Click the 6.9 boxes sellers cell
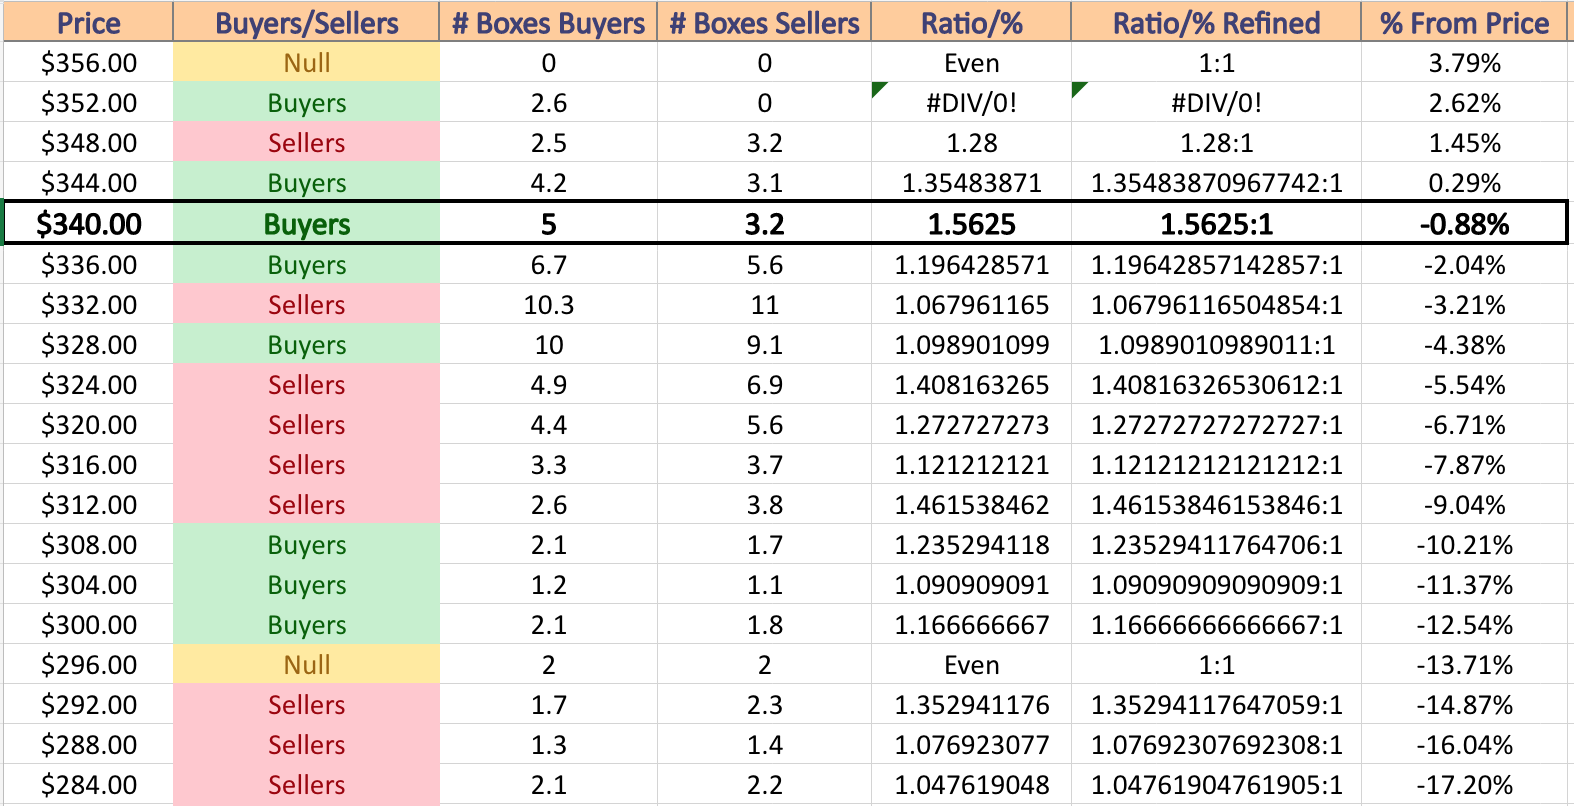 (764, 385)
